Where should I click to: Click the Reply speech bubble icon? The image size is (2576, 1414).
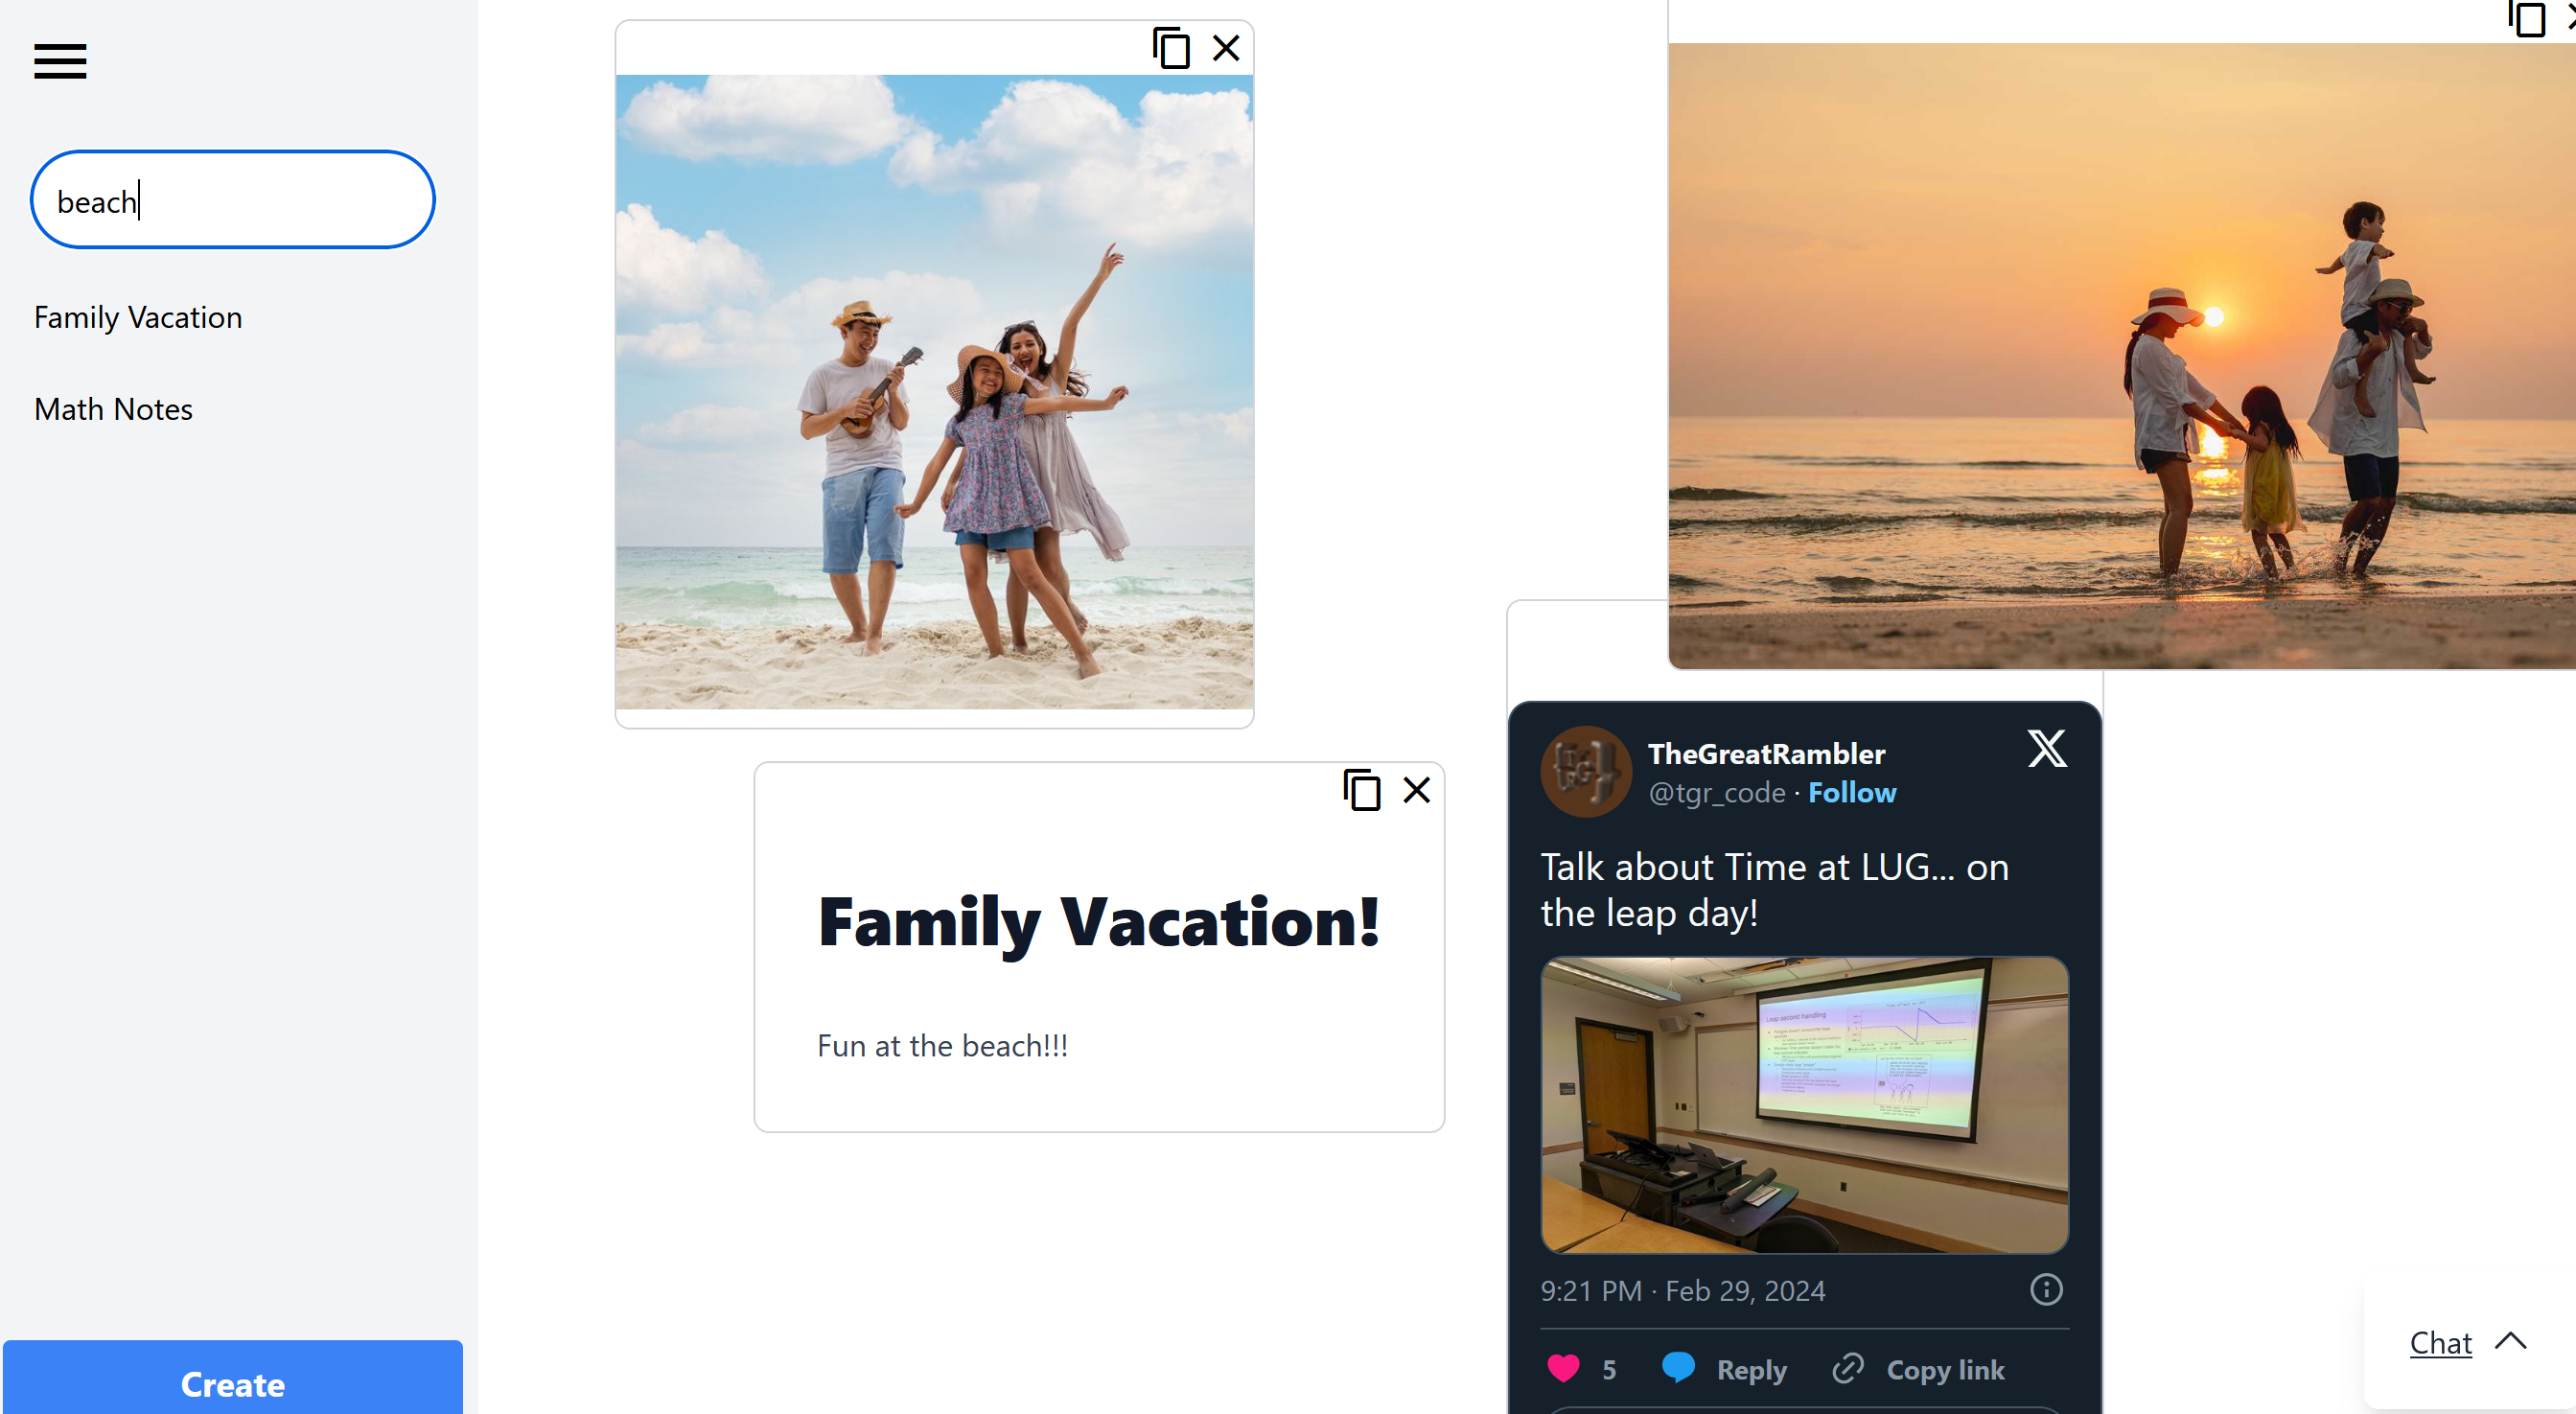(x=1678, y=1367)
